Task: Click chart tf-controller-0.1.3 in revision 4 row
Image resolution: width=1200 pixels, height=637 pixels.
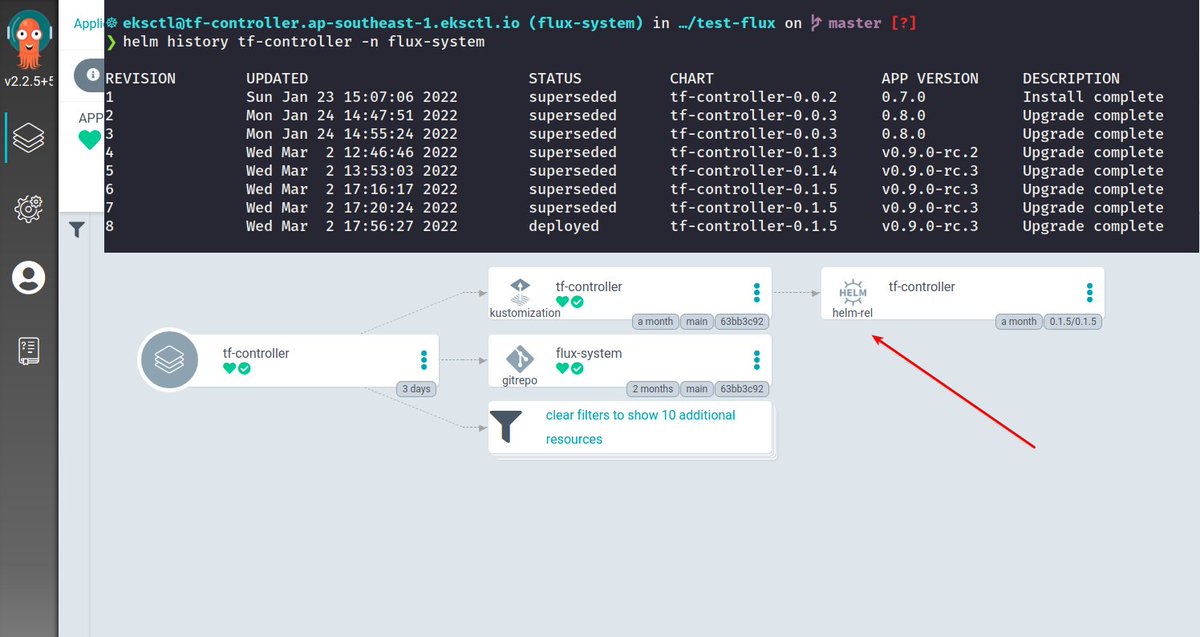Action: point(754,152)
